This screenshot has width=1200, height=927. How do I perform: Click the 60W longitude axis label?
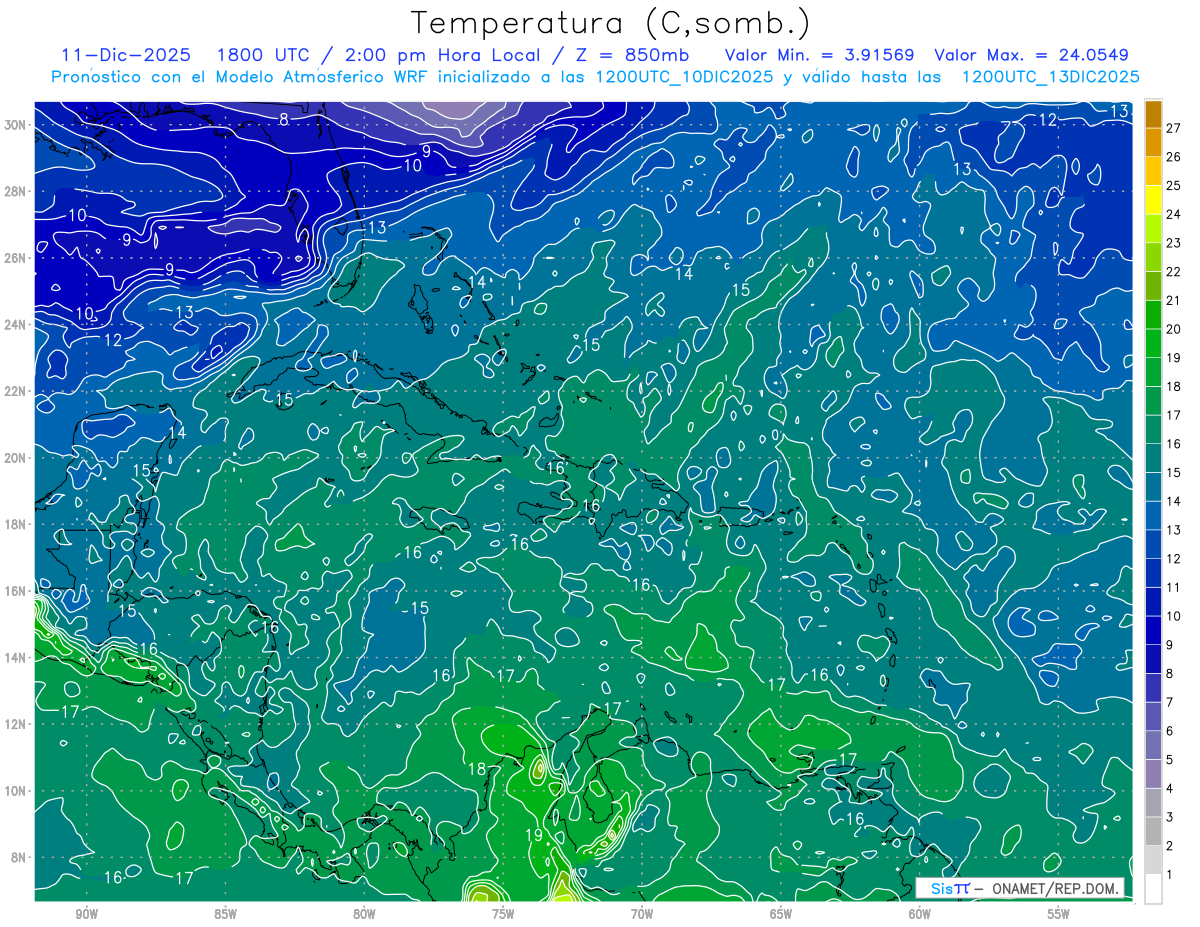tap(920, 914)
